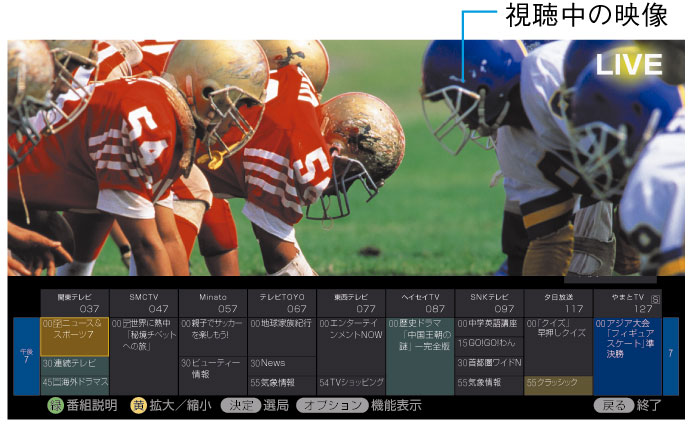Select the Minato 057 channel header
This screenshot has height=424, width=693.
point(212,303)
